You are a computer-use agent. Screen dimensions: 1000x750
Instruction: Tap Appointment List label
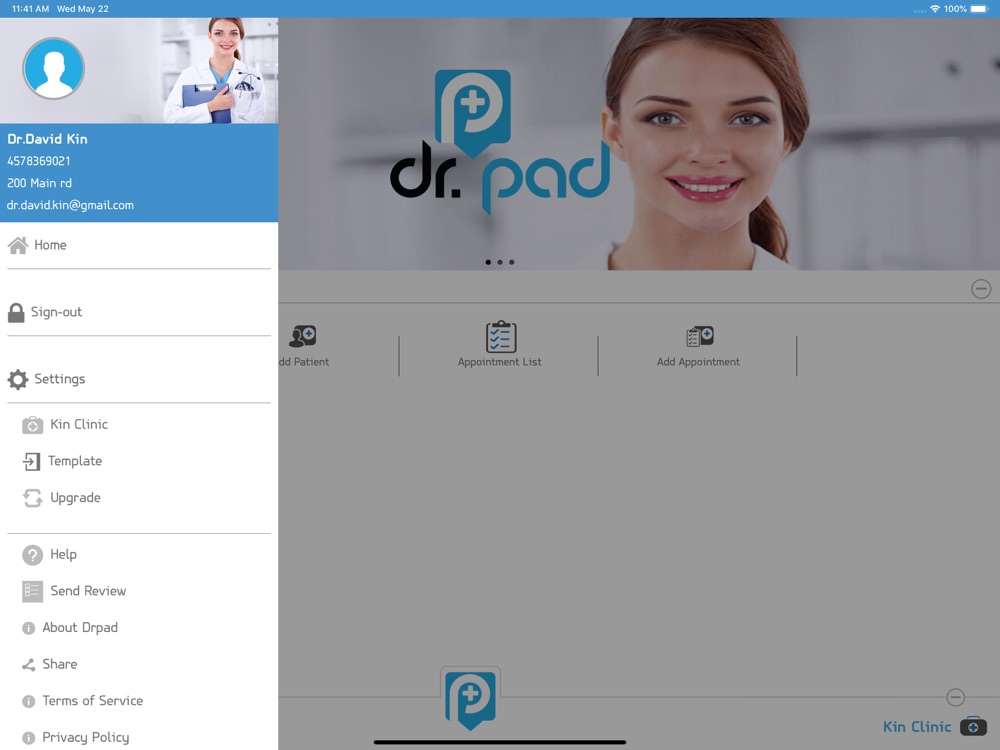(x=499, y=362)
